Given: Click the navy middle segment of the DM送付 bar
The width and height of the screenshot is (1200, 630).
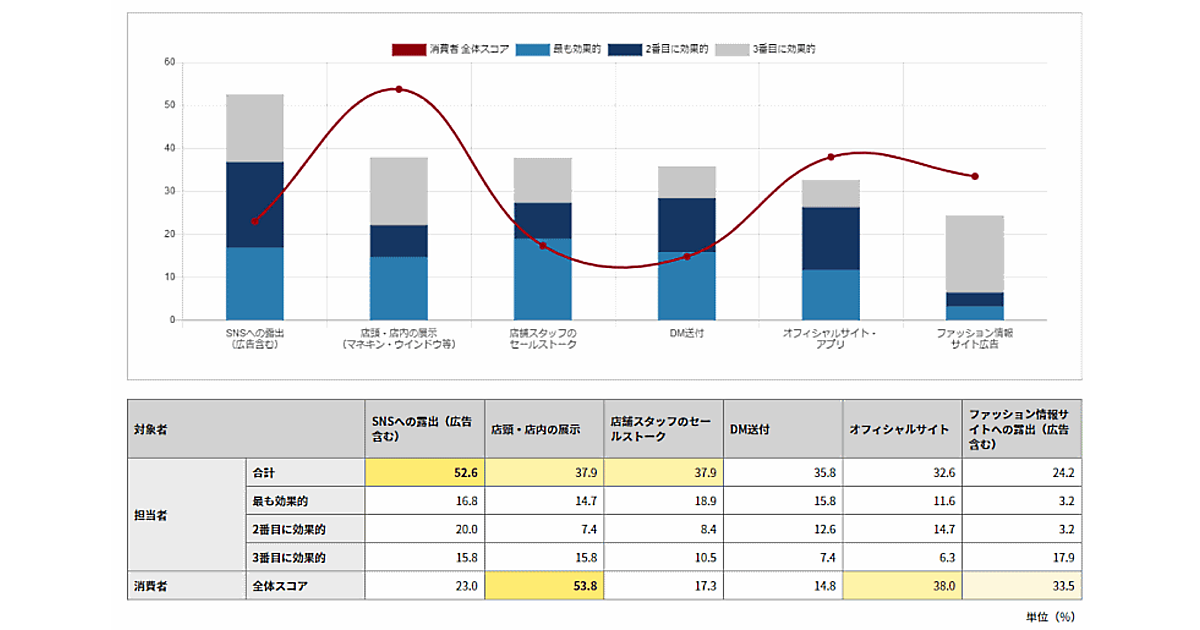Looking at the screenshot, I should (x=687, y=224).
